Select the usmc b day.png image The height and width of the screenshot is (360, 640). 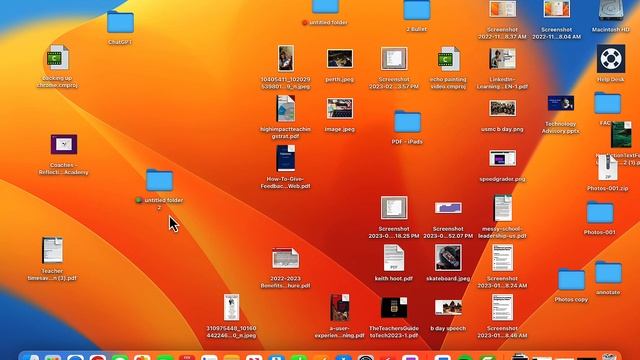click(x=502, y=109)
